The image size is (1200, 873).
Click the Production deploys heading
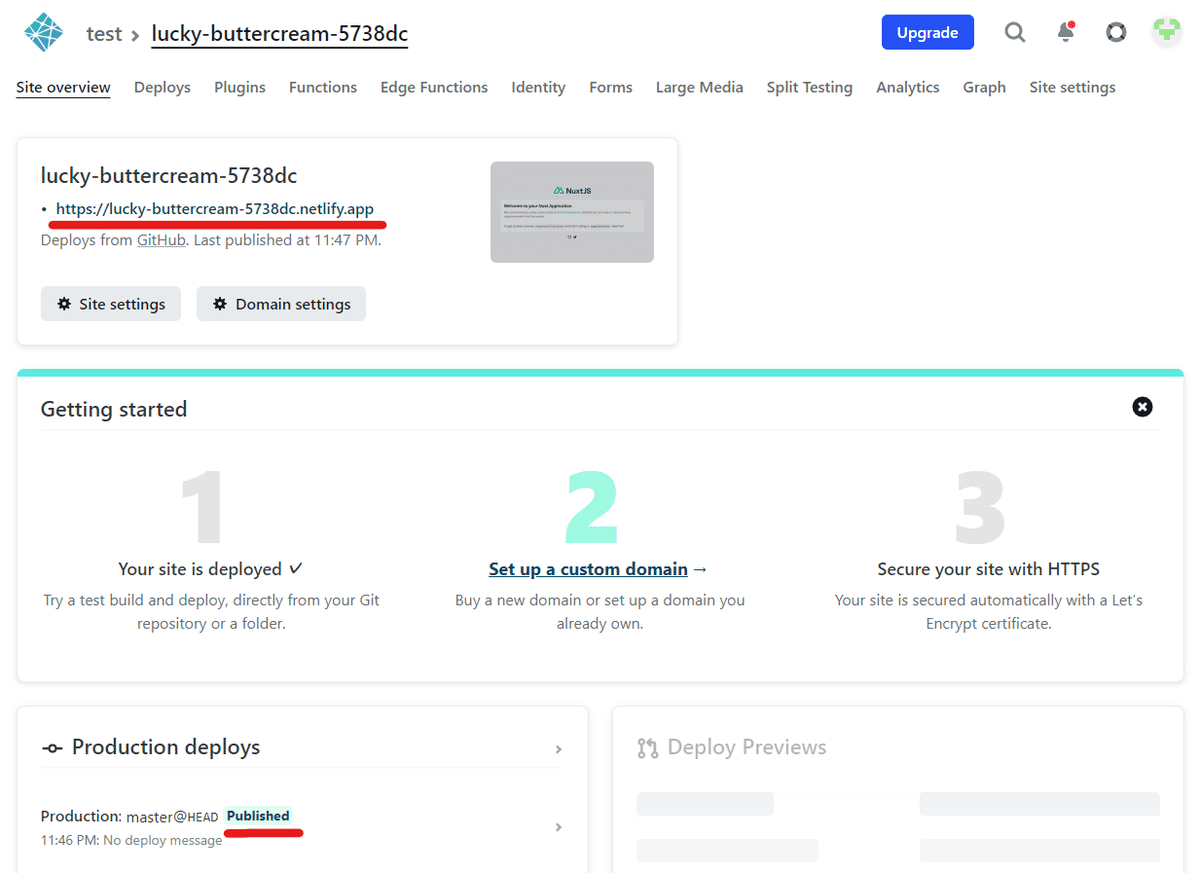166,747
